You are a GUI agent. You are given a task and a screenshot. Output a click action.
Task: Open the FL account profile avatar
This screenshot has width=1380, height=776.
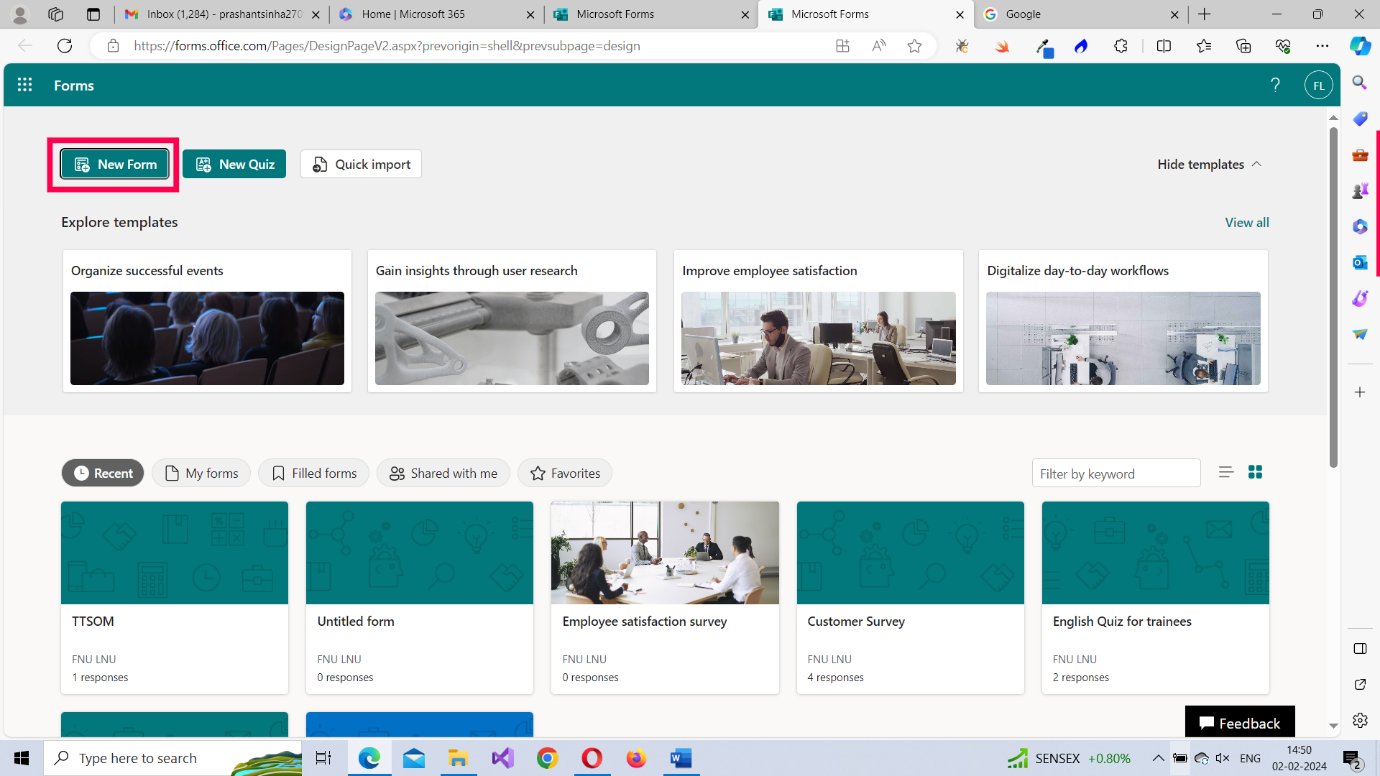1319,85
